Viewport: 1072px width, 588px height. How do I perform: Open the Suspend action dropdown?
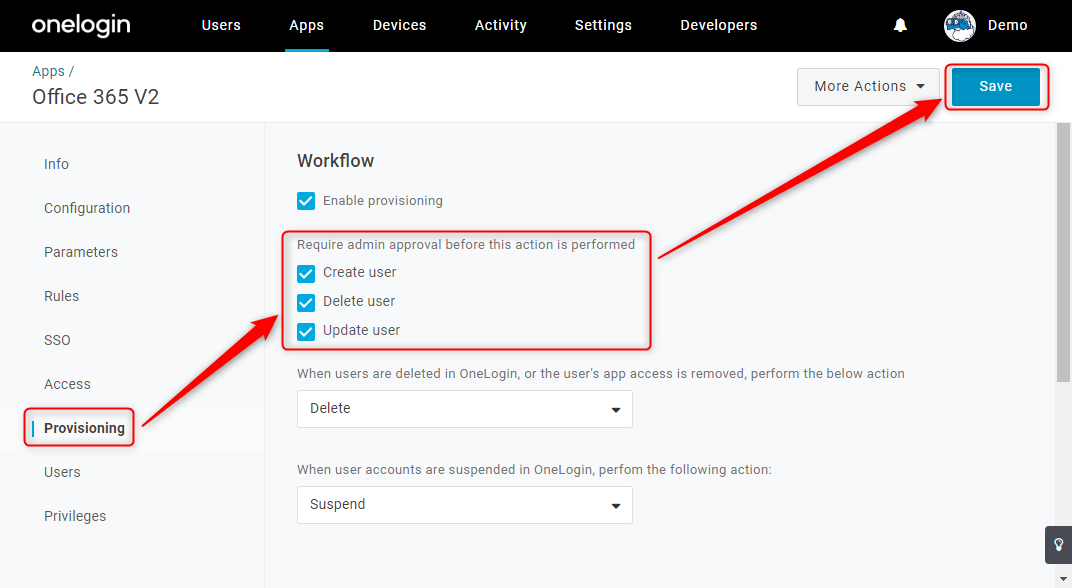(x=465, y=505)
